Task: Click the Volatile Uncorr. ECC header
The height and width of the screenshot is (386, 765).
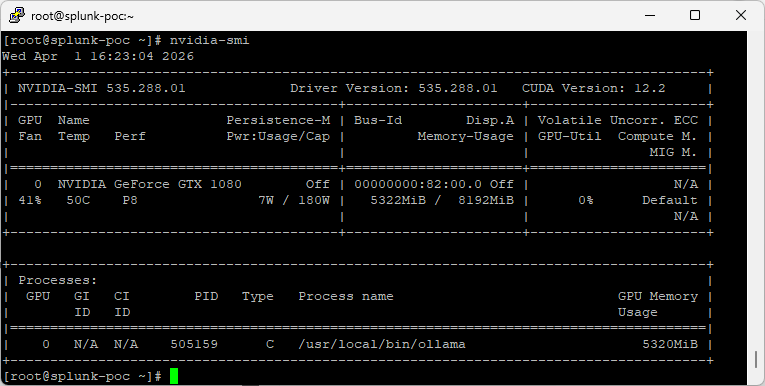Action: [x=618, y=120]
